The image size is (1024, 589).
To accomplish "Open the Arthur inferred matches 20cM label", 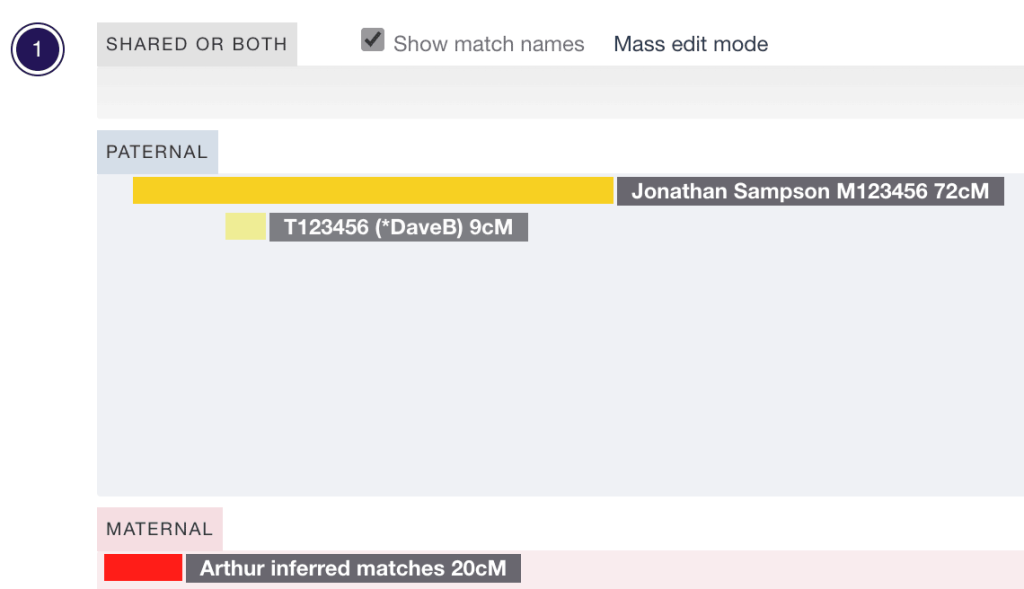I will click(x=351, y=568).
